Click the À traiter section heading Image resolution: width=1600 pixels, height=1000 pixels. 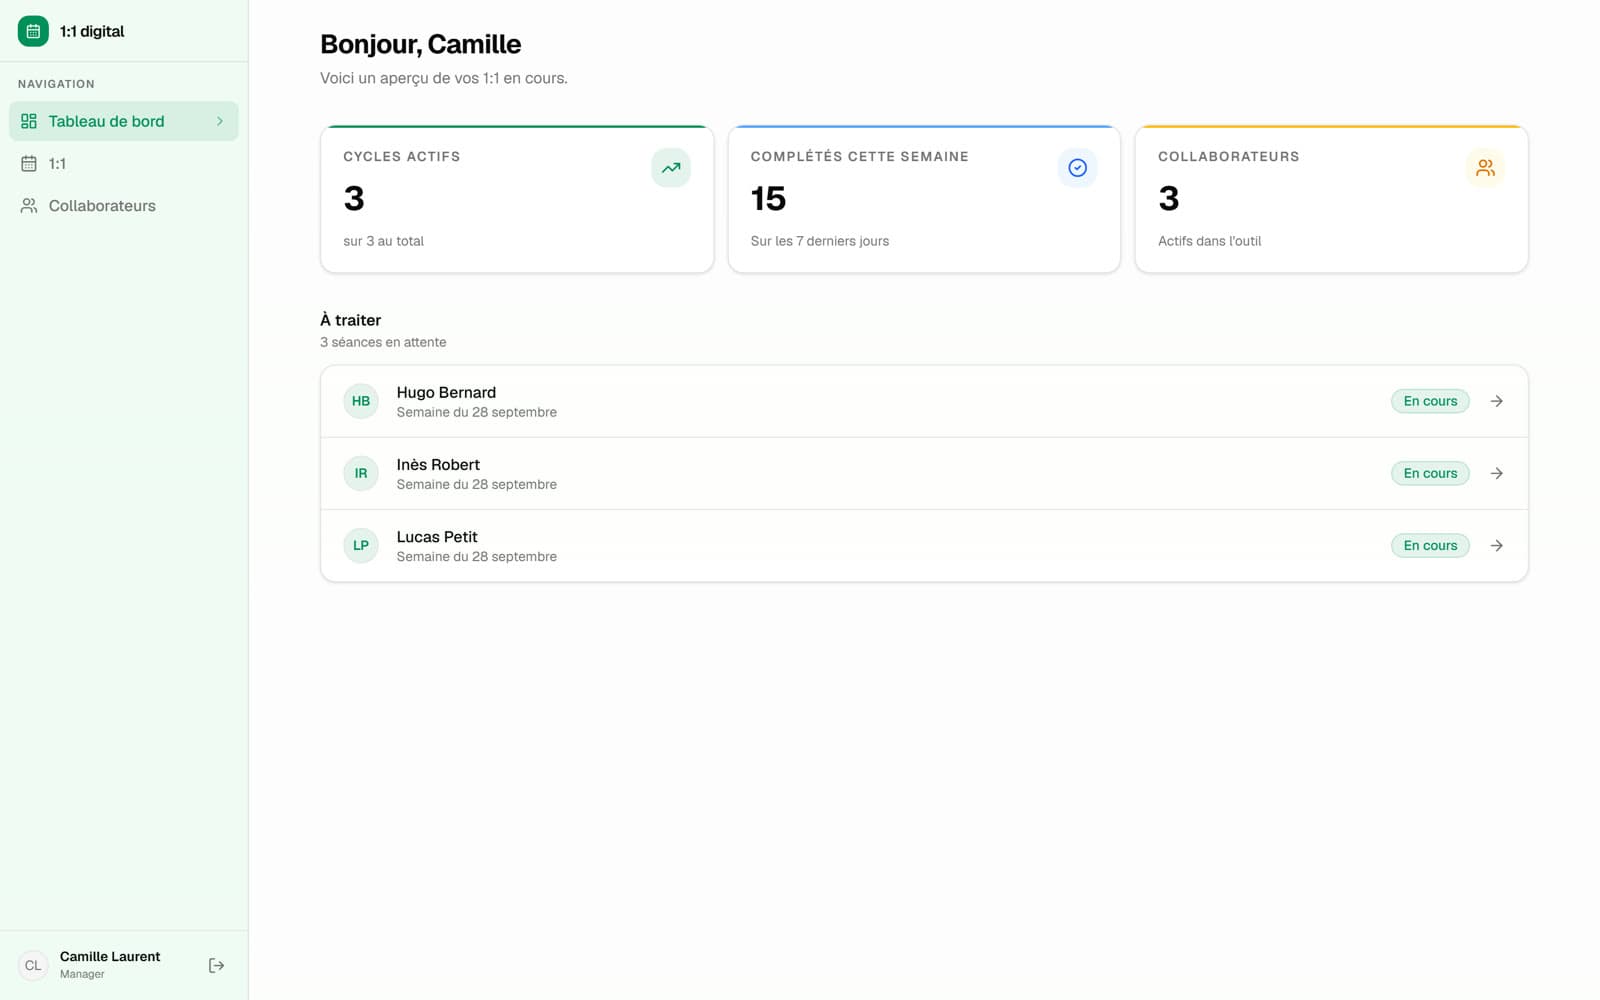point(350,320)
